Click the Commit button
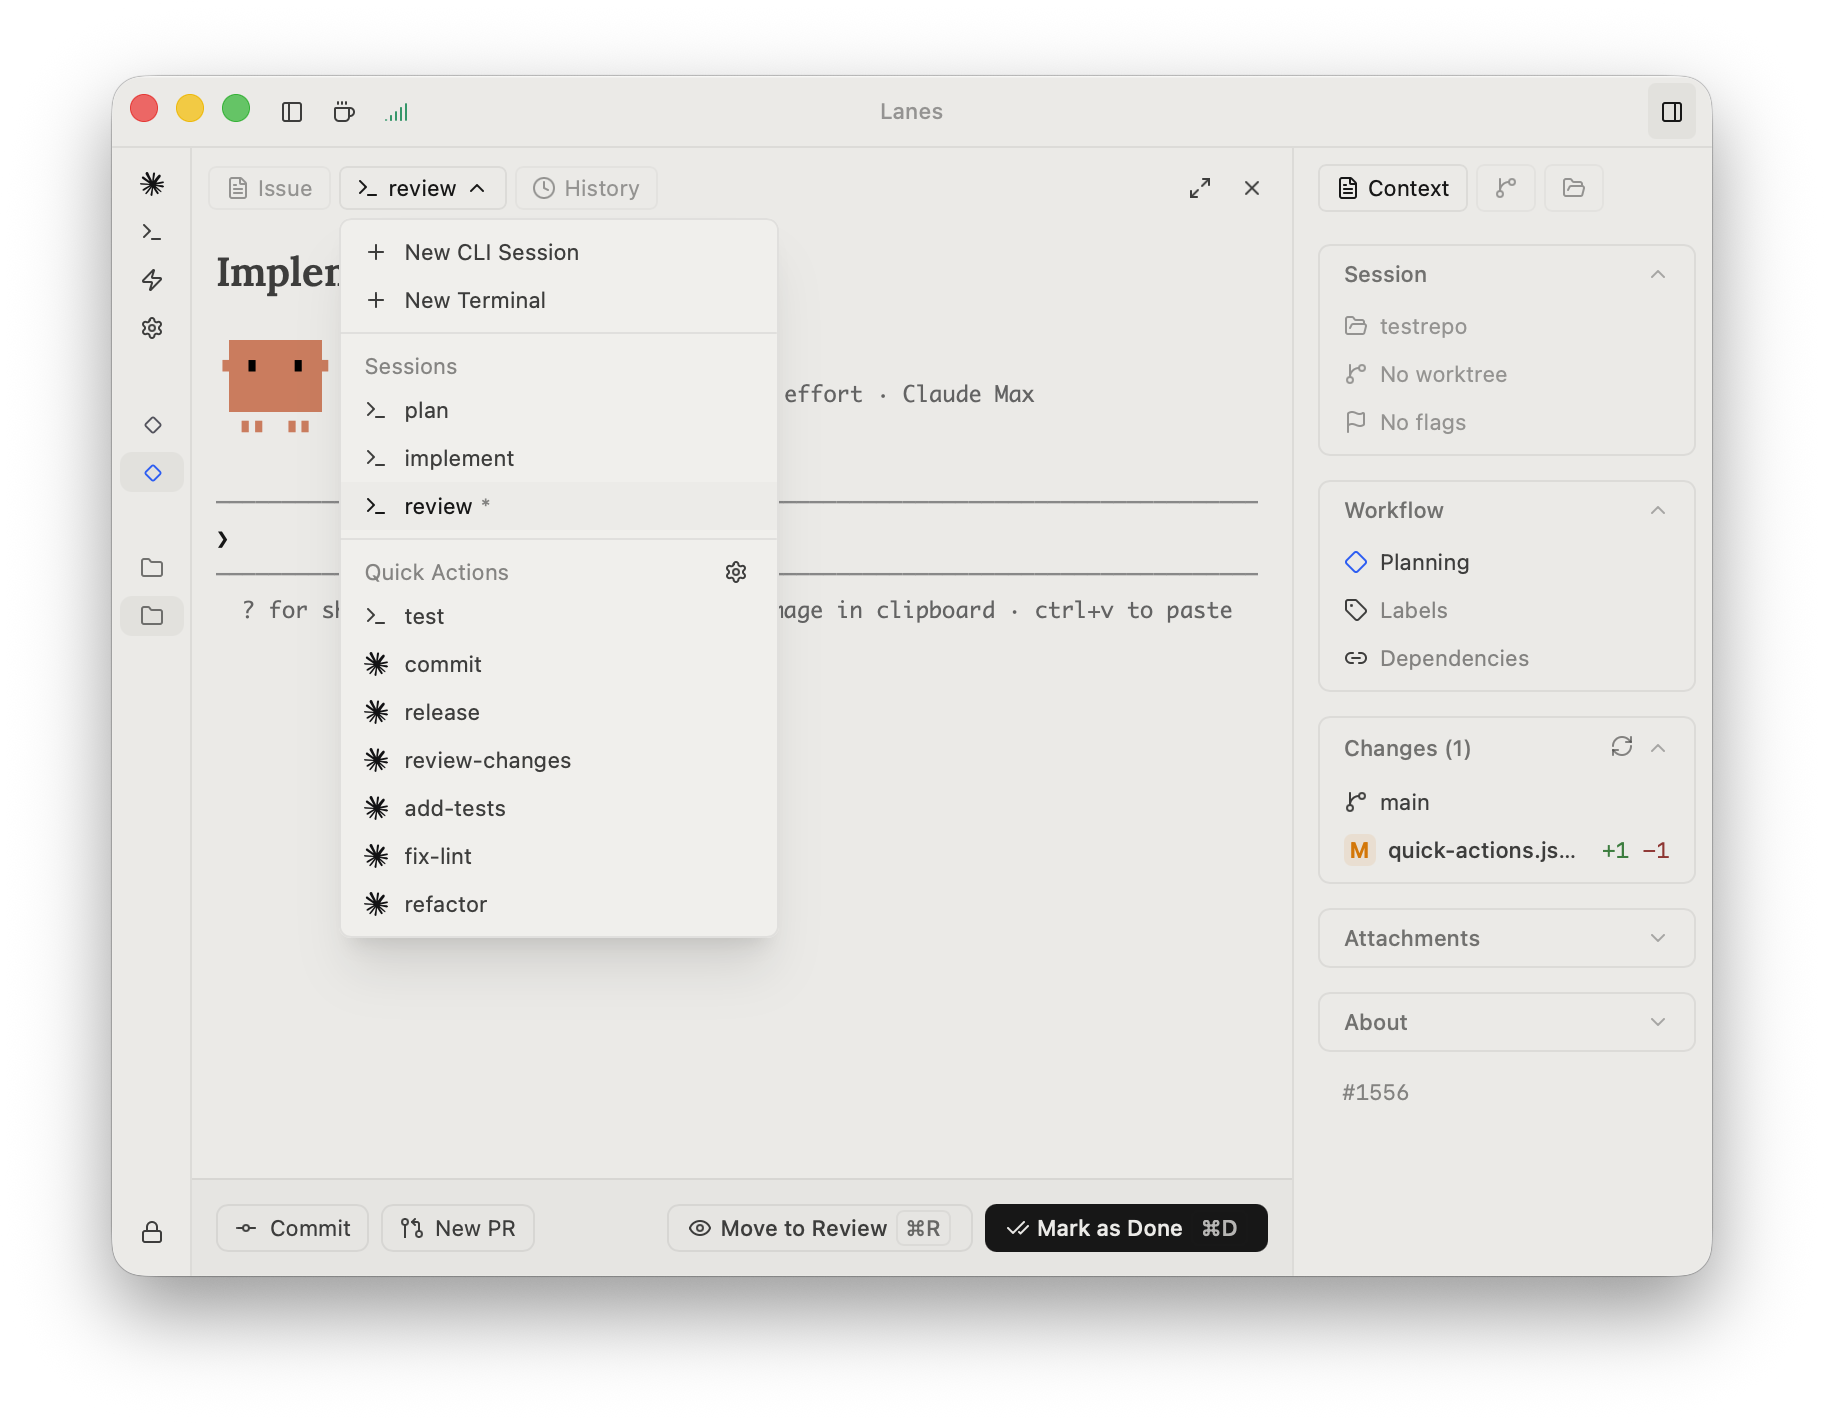Screen dimensions: 1824x1424 [292, 1228]
